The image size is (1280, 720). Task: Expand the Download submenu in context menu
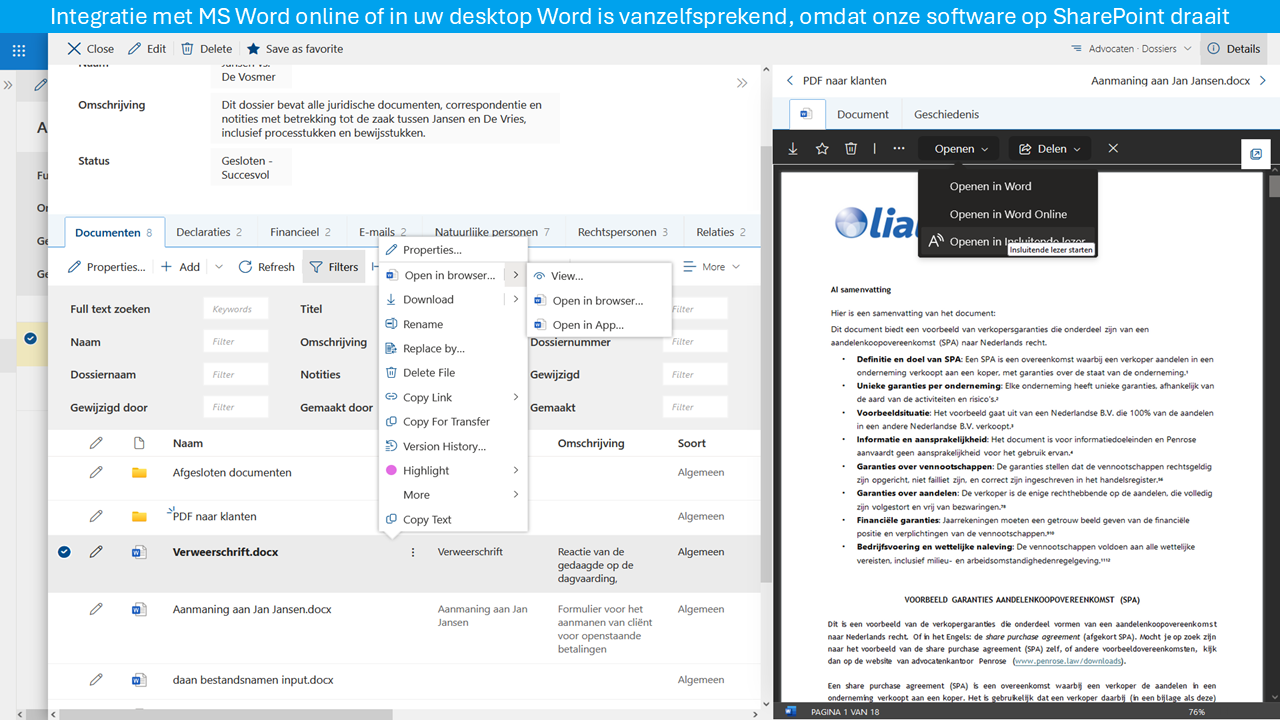pyautogui.click(x=516, y=299)
